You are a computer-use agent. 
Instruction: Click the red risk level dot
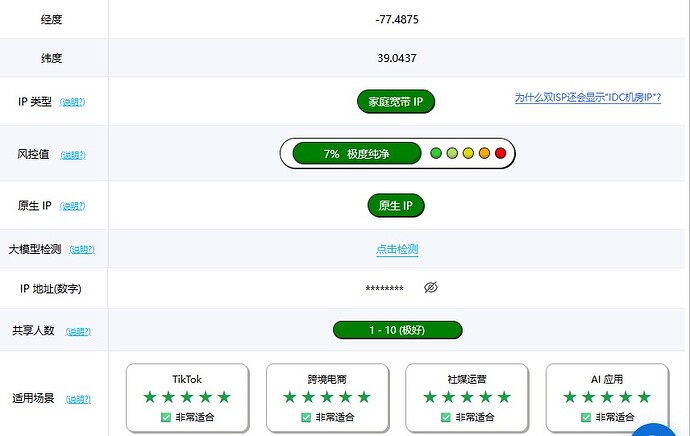[500, 153]
